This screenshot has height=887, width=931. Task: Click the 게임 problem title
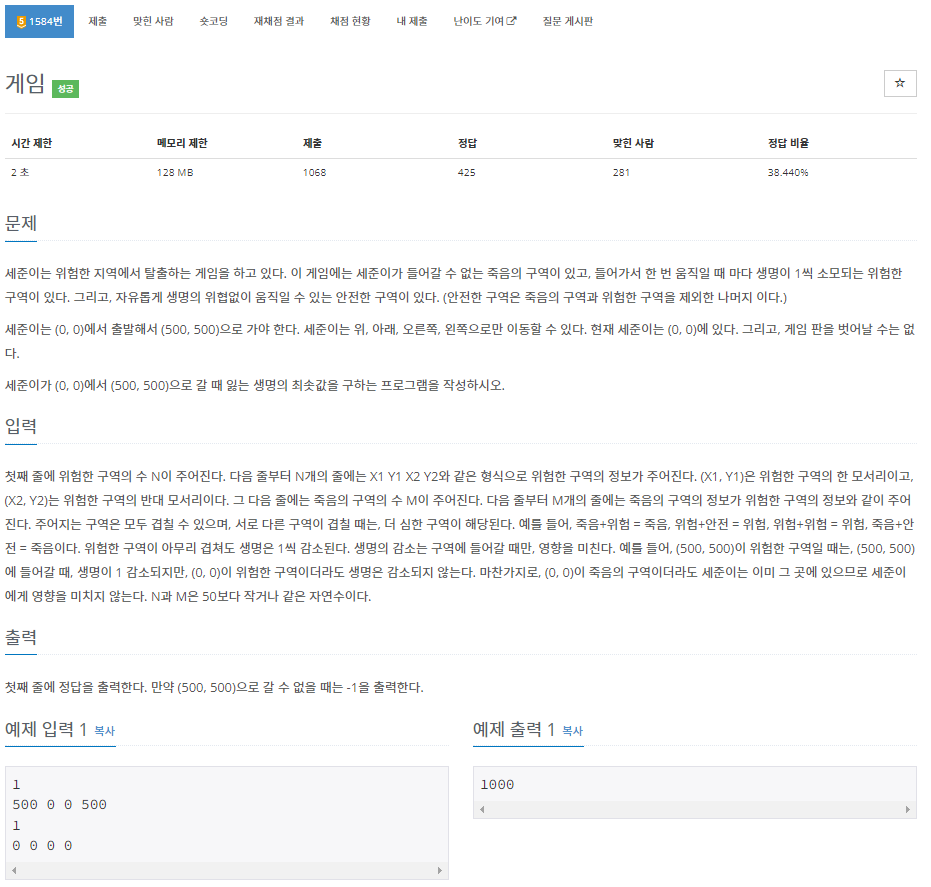click(x=25, y=84)
